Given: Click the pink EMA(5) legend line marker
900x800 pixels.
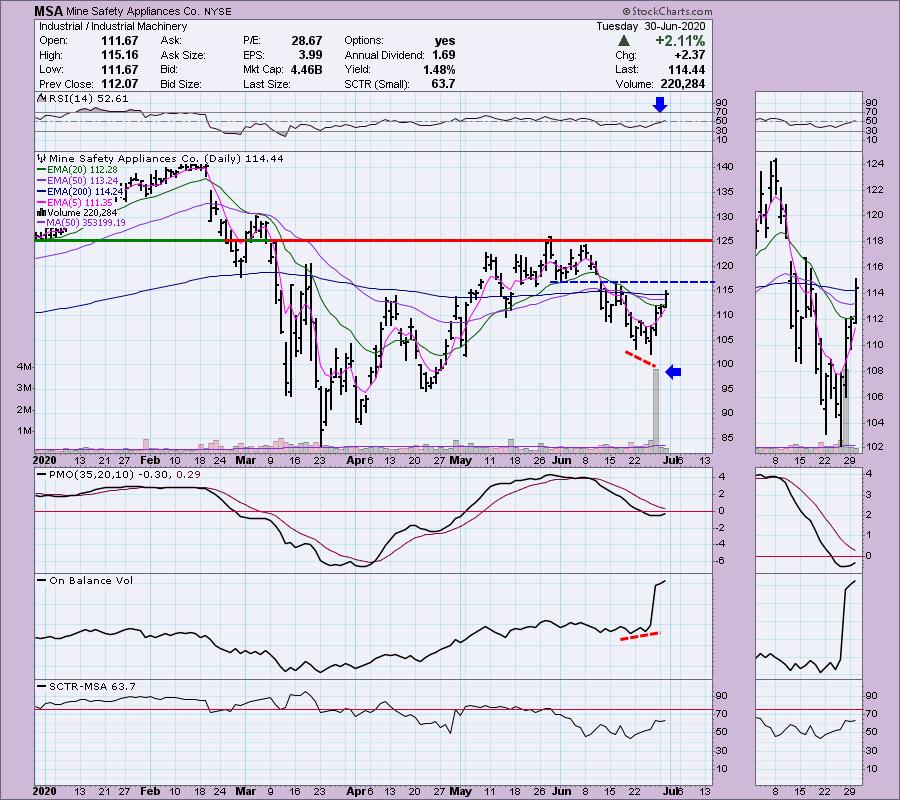Looking at the screenshot, I should [x=41, y=203].
